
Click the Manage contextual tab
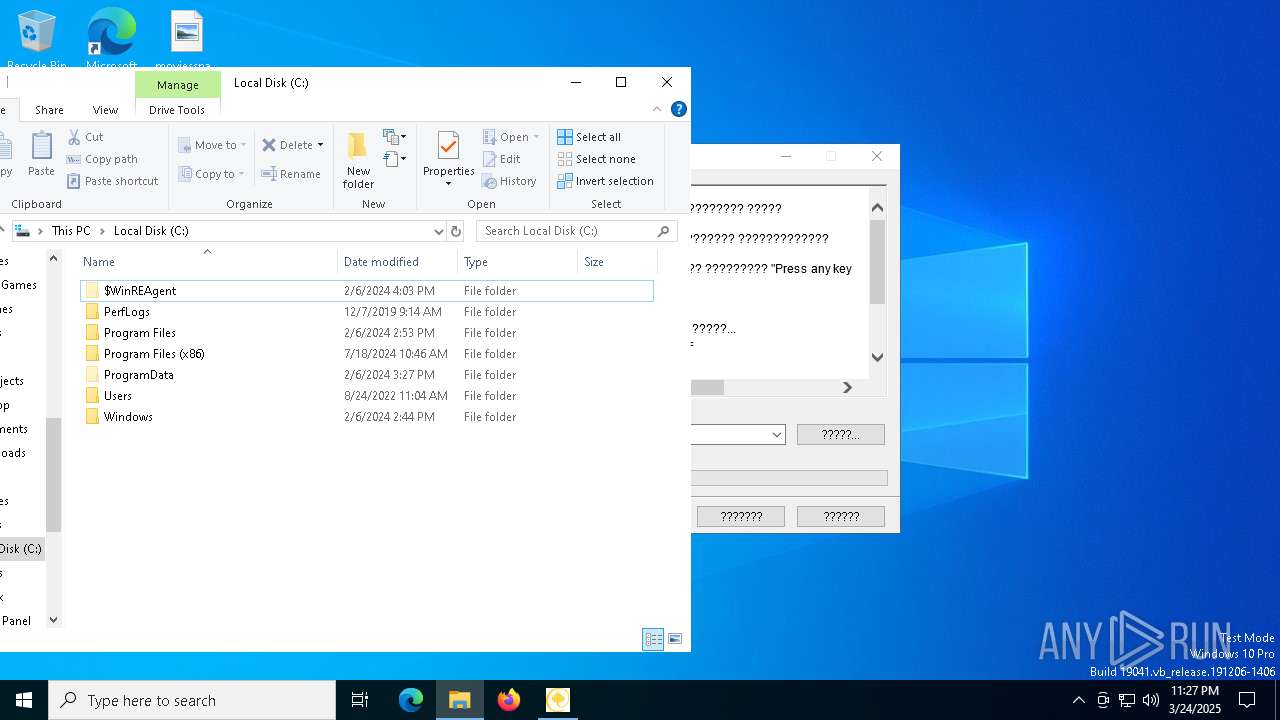[x=178, y=85]
